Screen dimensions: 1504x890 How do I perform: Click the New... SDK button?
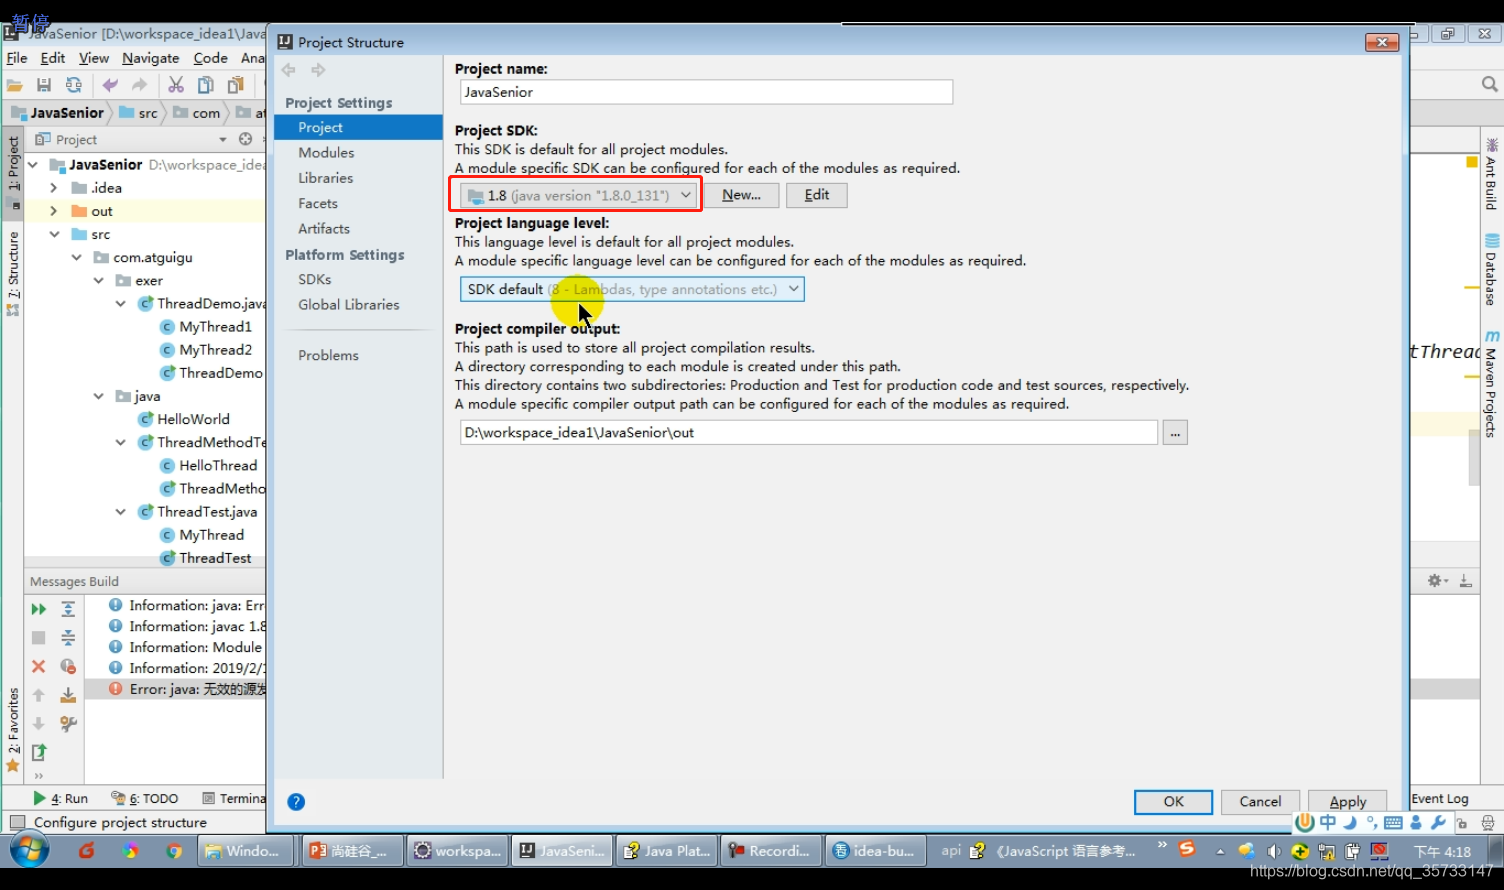coord(741,195)
